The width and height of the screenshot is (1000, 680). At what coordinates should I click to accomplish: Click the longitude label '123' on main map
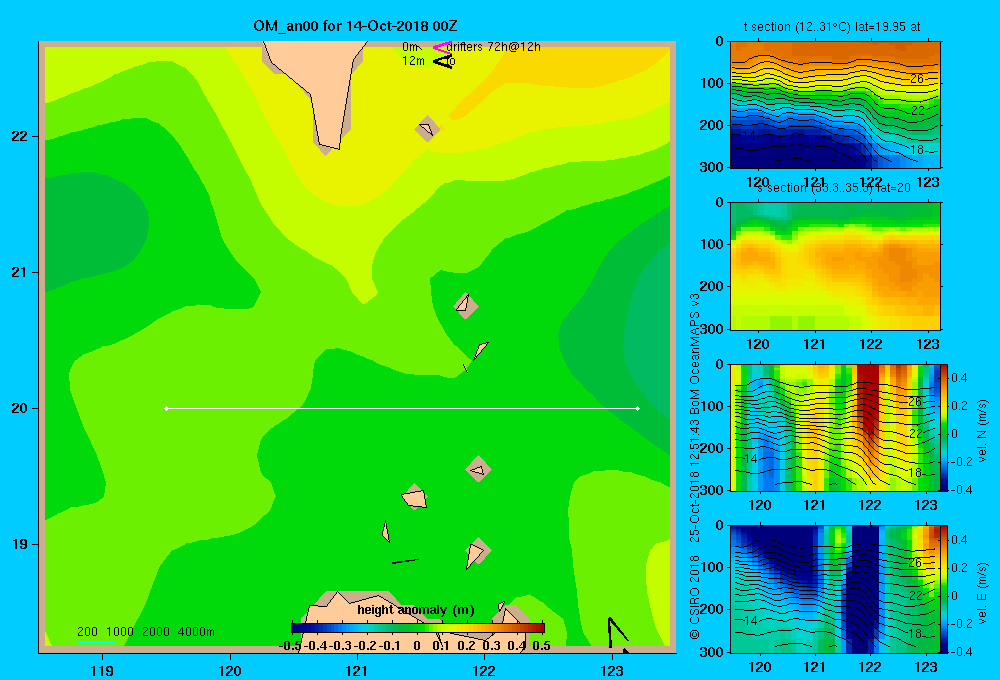click(x=612, y=670)
